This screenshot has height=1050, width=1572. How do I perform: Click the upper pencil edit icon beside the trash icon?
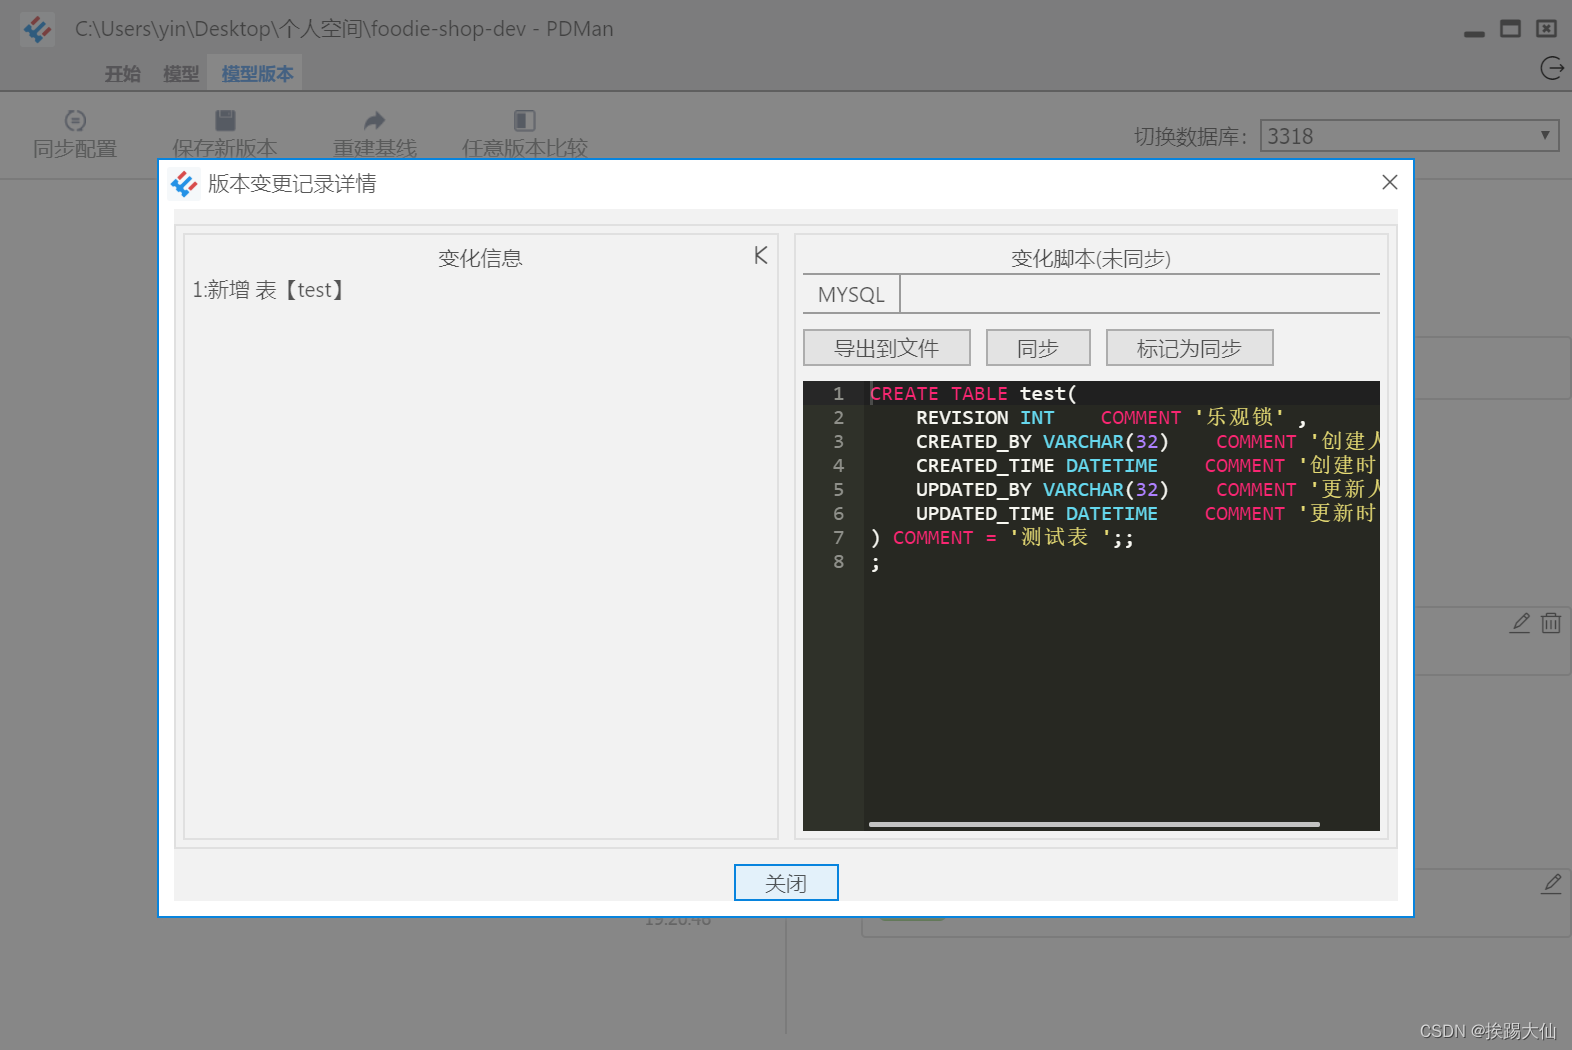pyautogui.click(x=1520, y=623)
